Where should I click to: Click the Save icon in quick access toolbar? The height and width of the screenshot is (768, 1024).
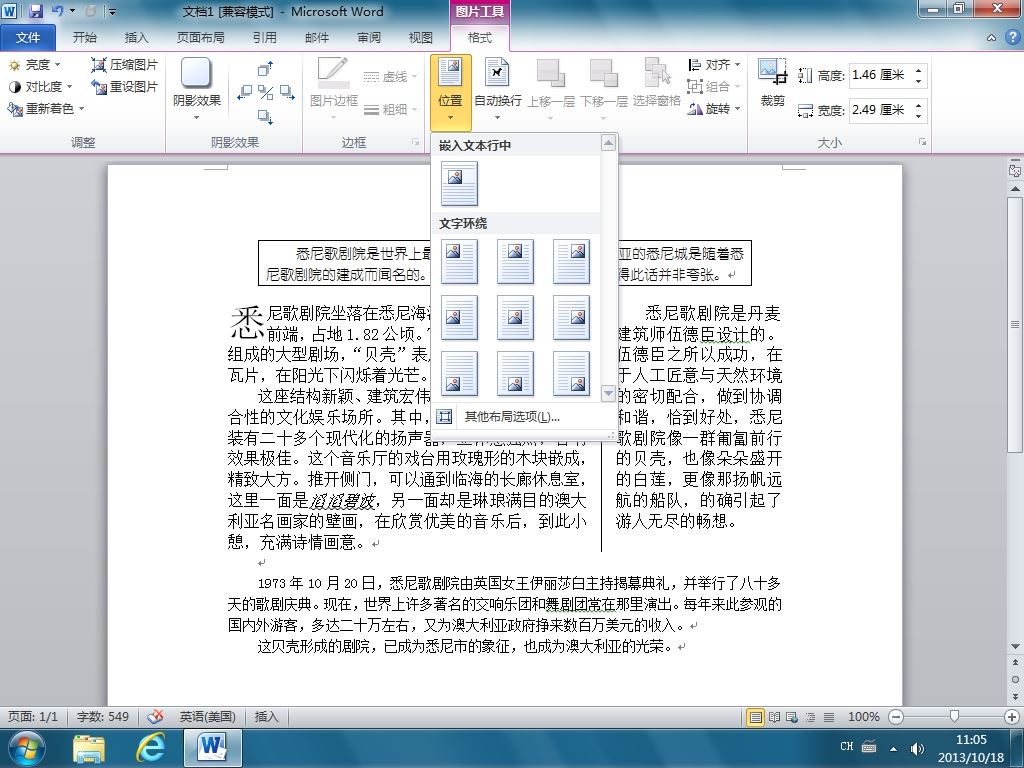(x=36, y=11)
